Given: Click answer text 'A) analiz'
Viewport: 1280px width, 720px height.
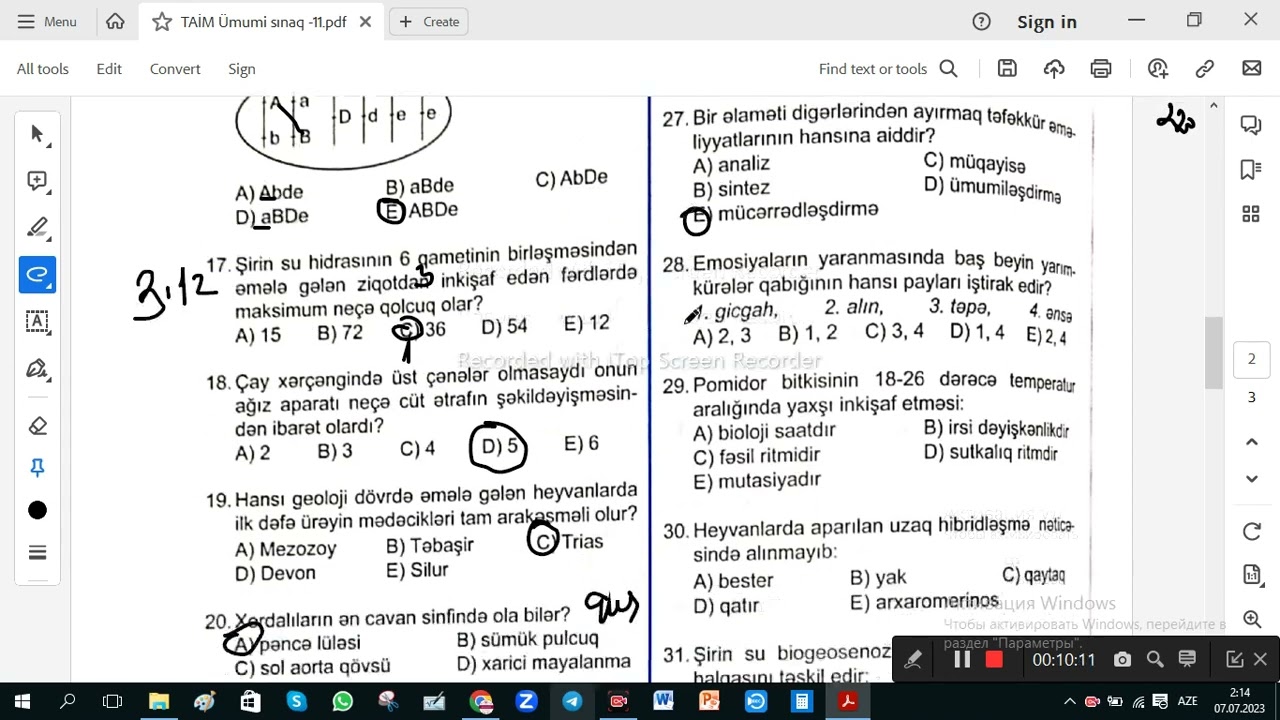Looking at the screenshot, I should tap(731, 164).
